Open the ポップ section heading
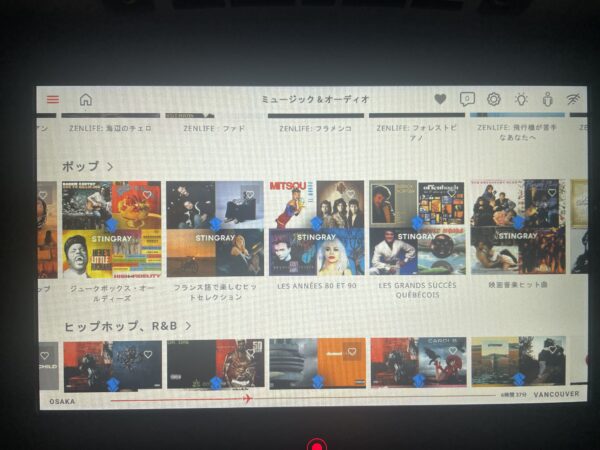600x450 pixels. point(81,166)
